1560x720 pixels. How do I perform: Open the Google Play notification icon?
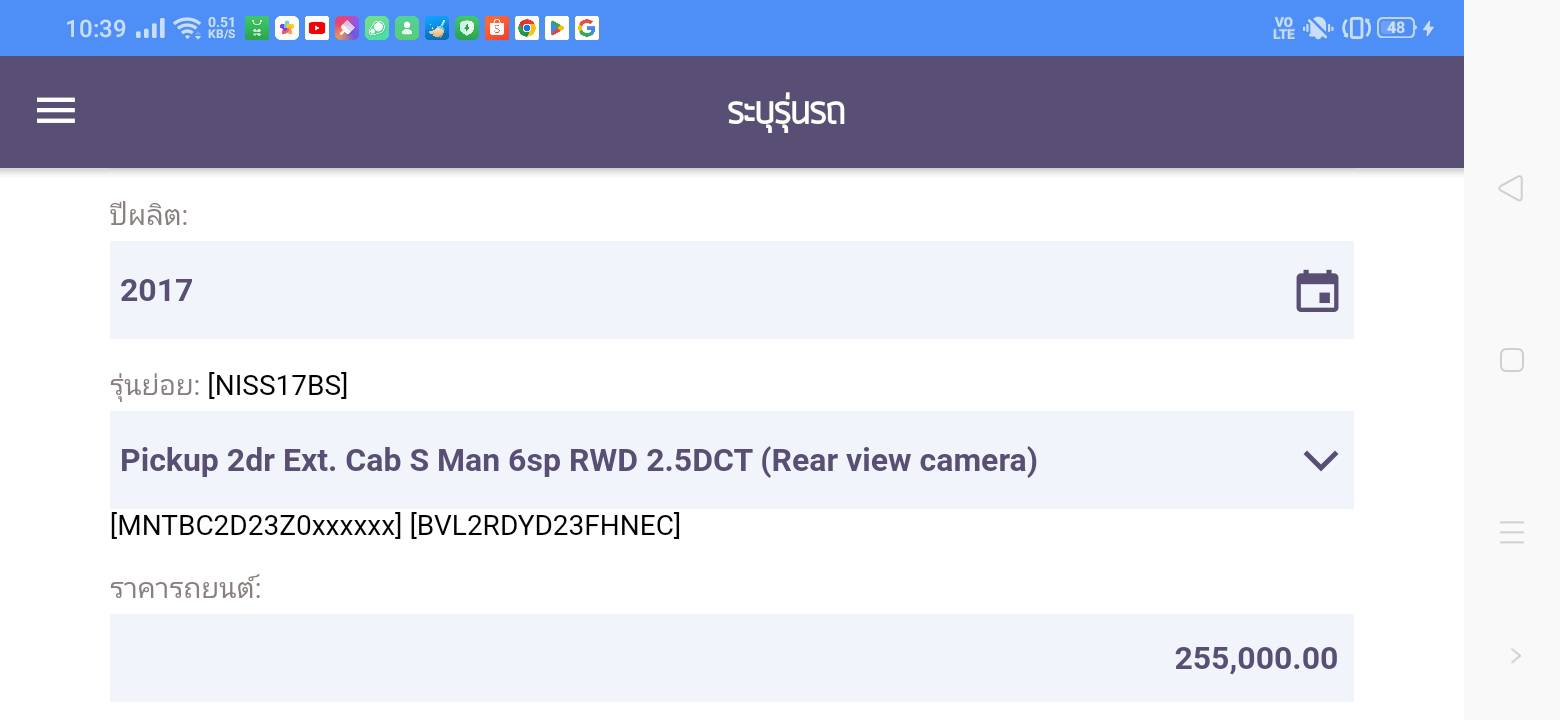coord(557,28)
